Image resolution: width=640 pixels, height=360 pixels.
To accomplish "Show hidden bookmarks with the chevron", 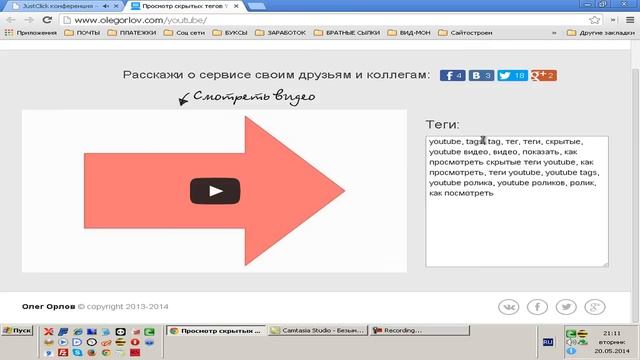I will [x=554, y=33].
